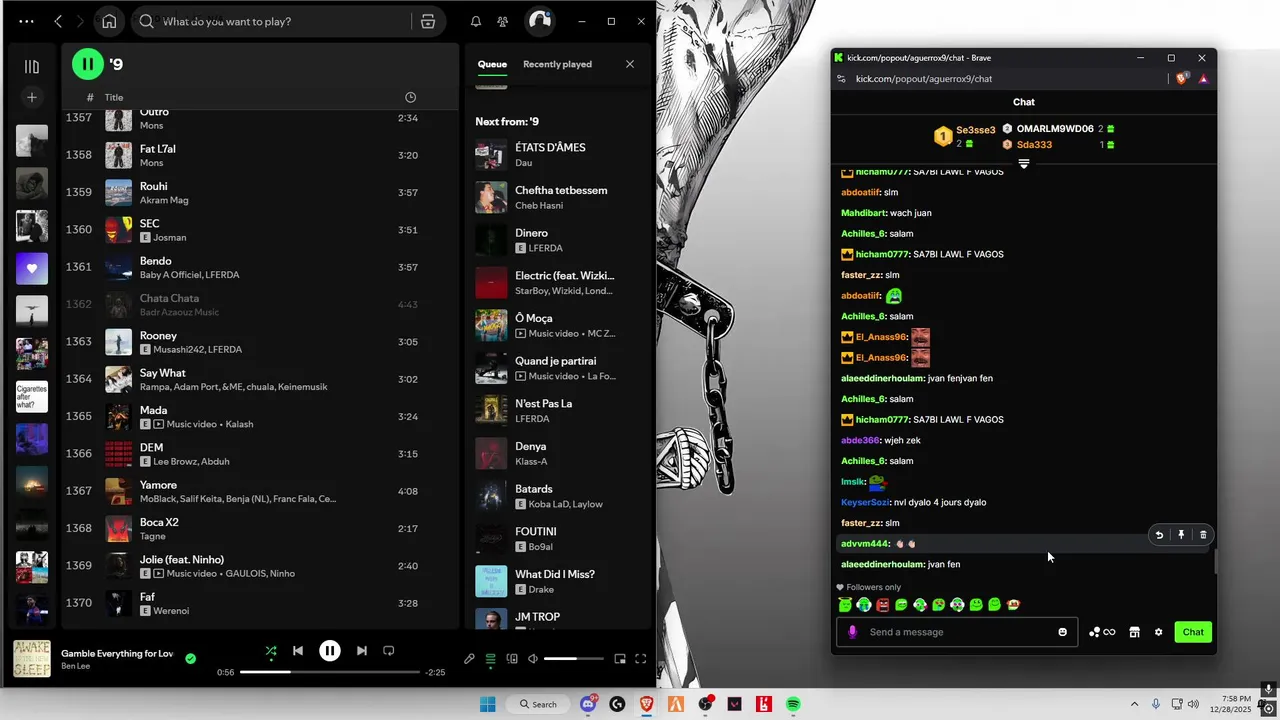Delete the advvm444 chat message
The image size is (1280, 720).
(1203, 535)
